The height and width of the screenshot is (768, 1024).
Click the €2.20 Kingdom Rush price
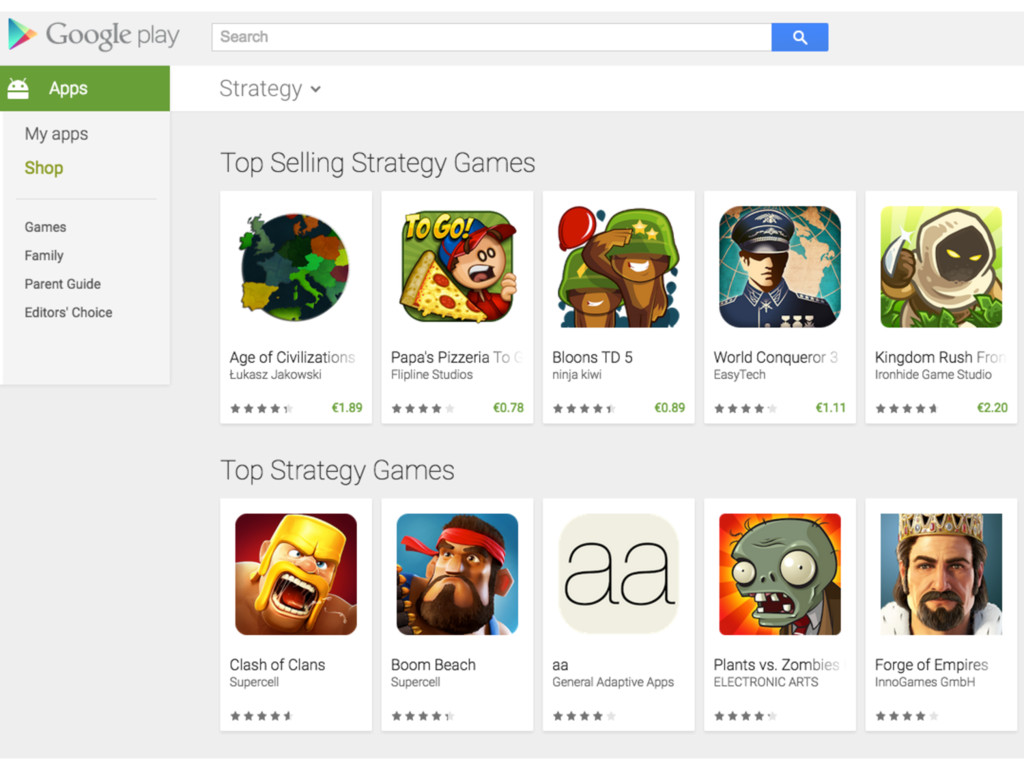(992, 408)
